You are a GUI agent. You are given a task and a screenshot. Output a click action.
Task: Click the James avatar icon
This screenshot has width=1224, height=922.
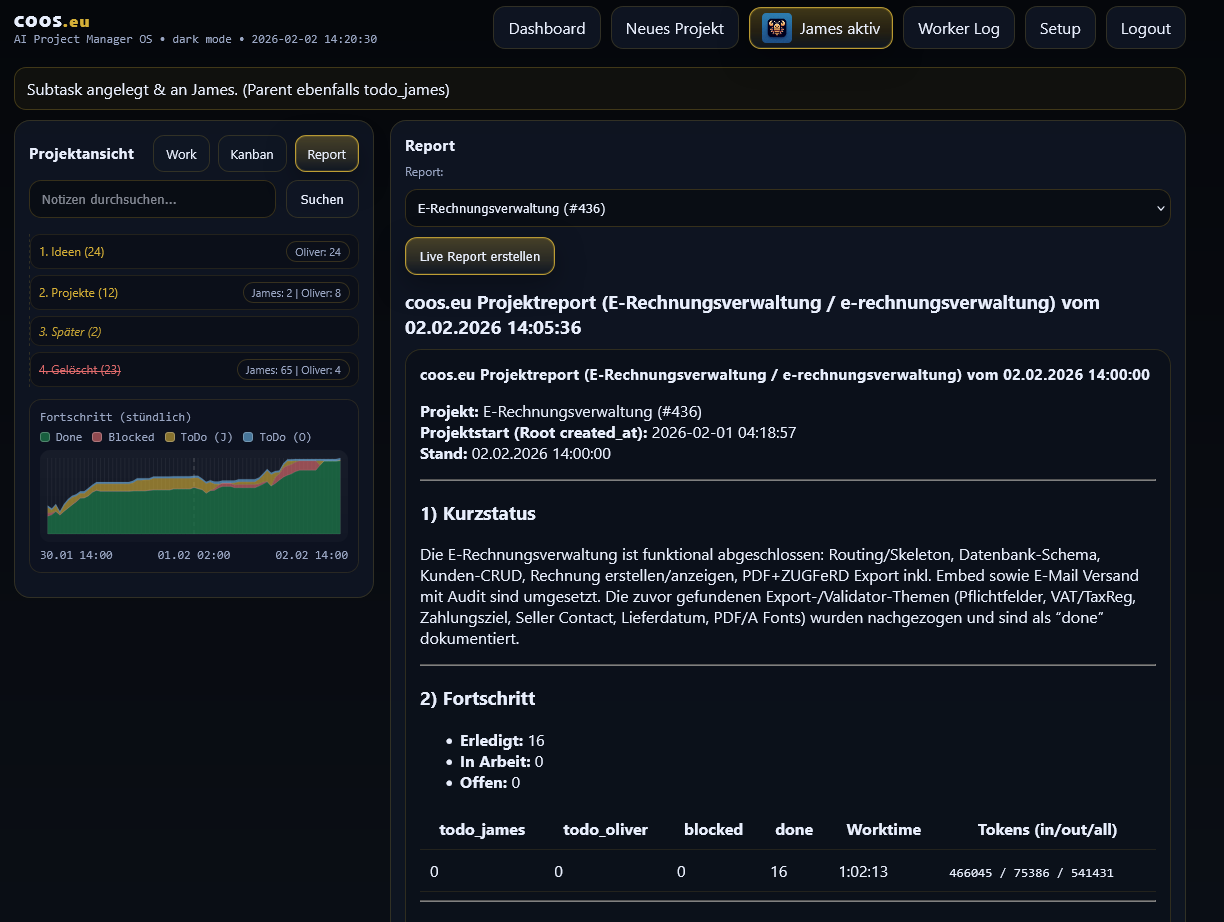[776, 28]
